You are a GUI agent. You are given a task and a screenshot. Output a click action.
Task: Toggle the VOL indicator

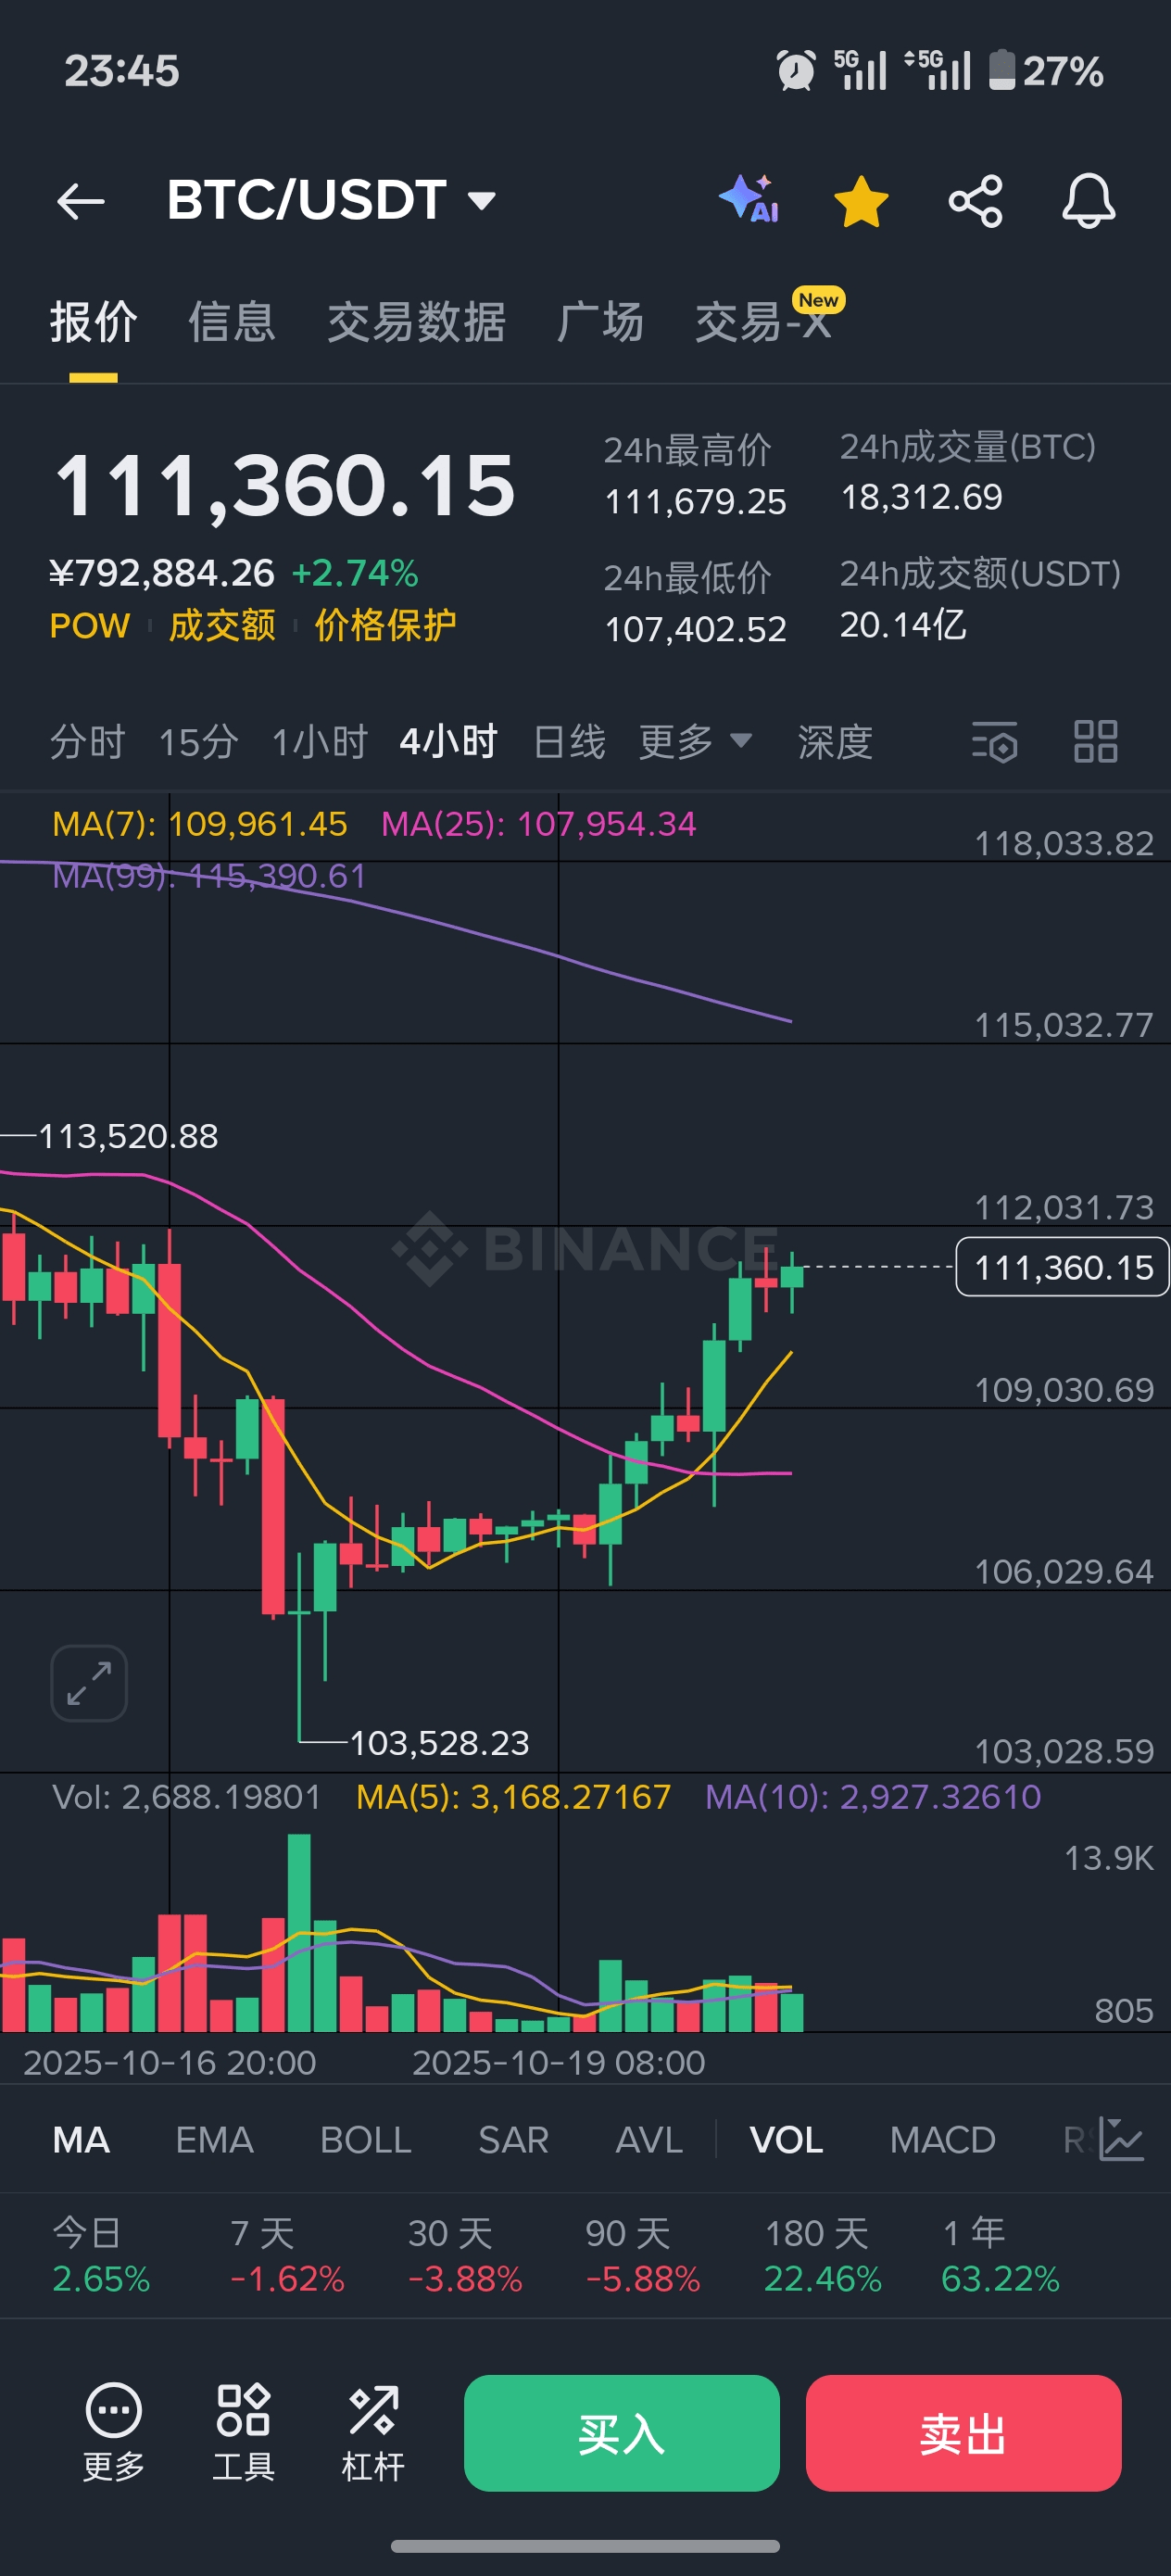tap(786, 2140)
